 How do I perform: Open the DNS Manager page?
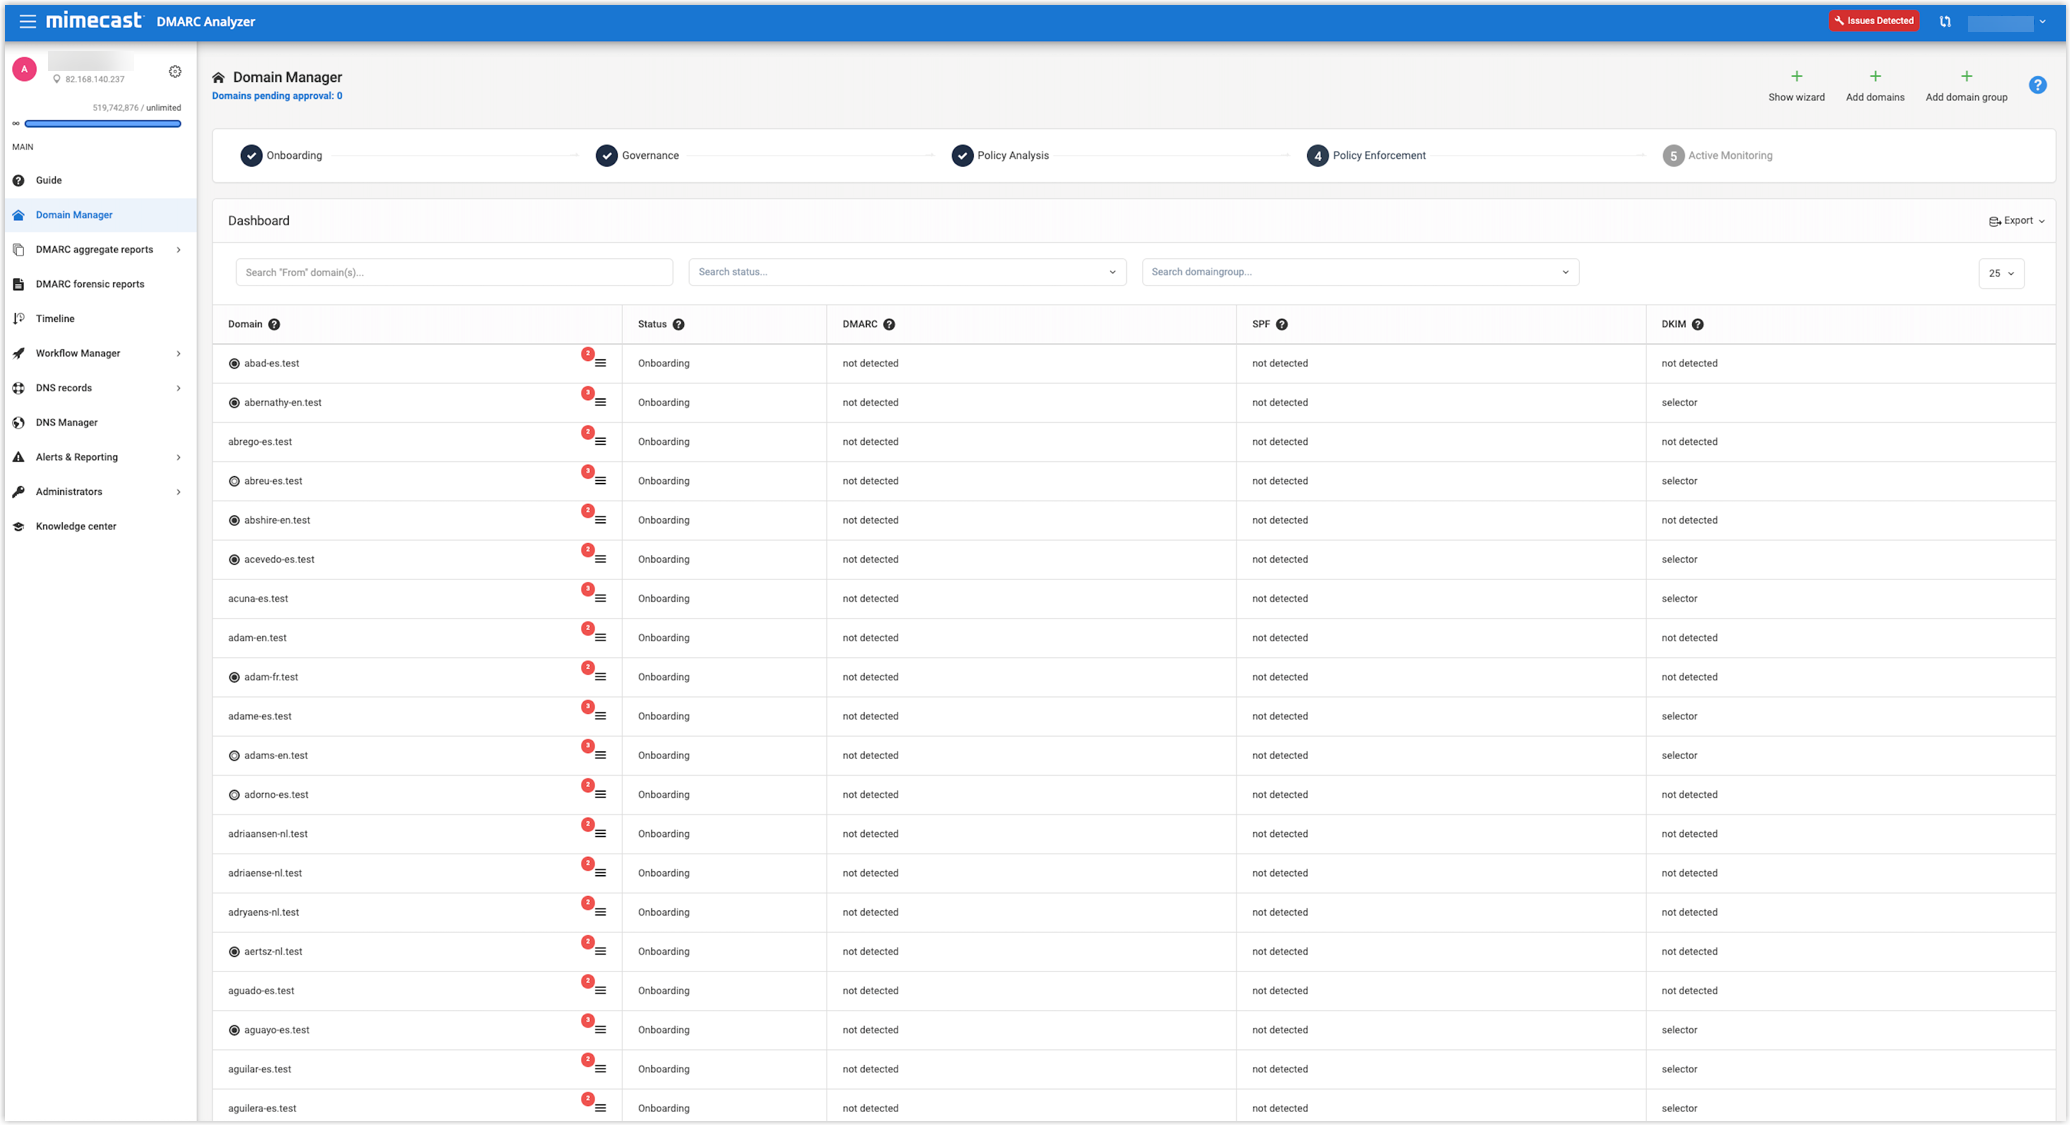coord(66,422)
